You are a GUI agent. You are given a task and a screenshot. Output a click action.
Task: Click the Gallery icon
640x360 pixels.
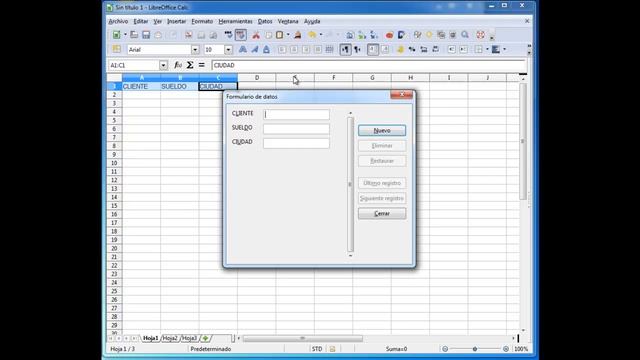[441, 35]
